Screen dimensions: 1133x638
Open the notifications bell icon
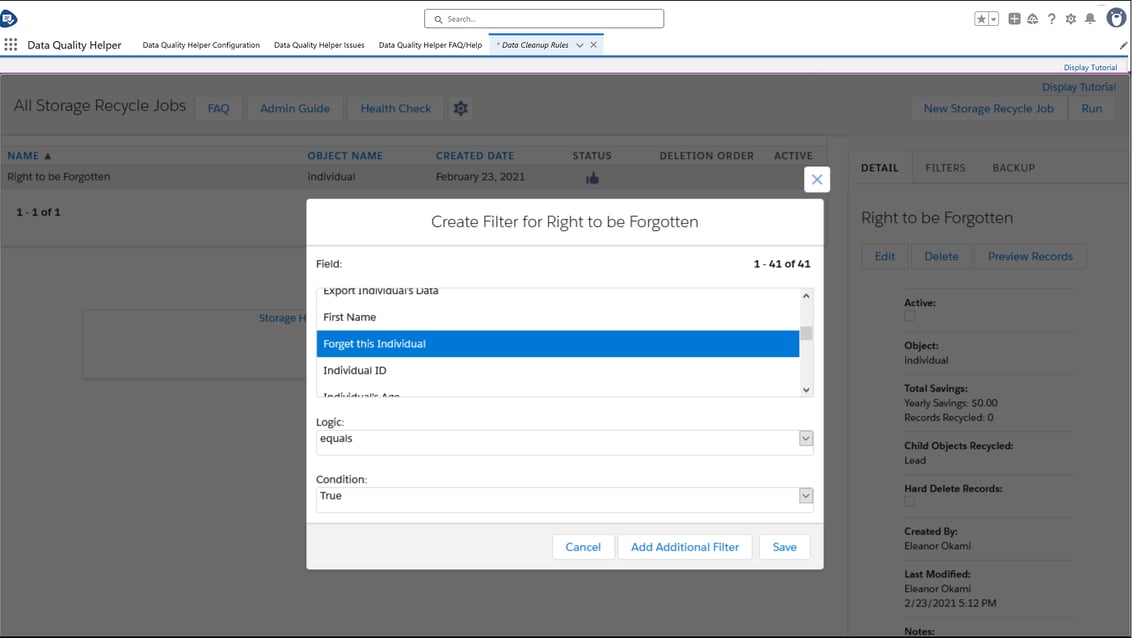(x=1090, y=19)
